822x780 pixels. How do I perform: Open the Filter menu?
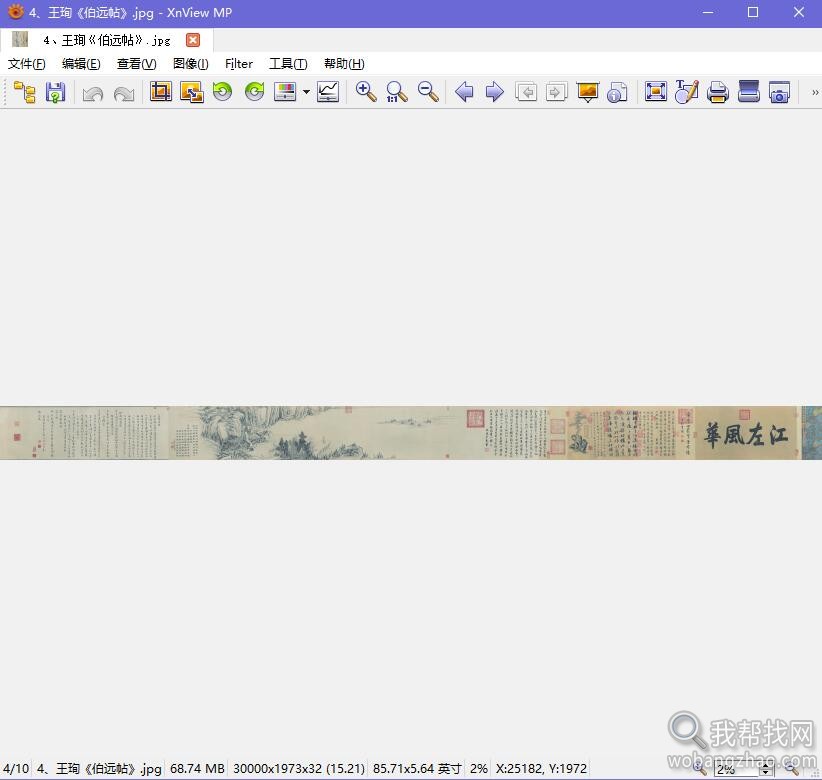click(239, 64)
